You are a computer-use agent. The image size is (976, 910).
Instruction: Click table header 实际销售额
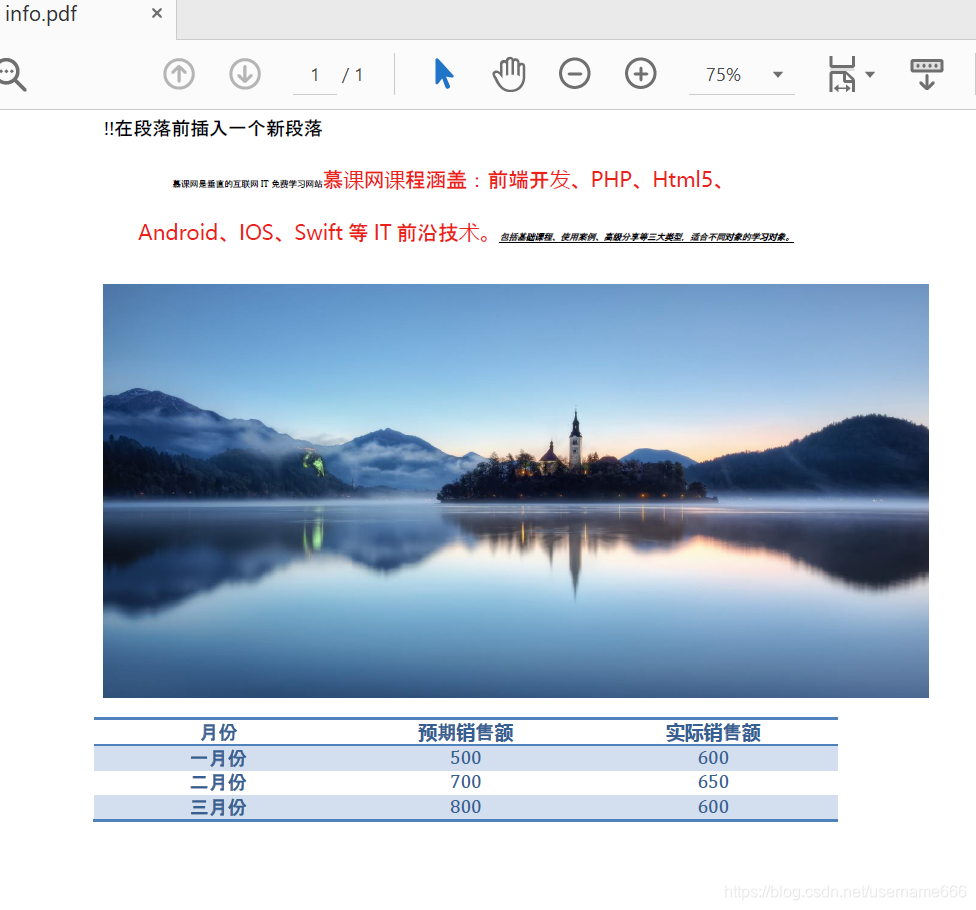(713, 733)
